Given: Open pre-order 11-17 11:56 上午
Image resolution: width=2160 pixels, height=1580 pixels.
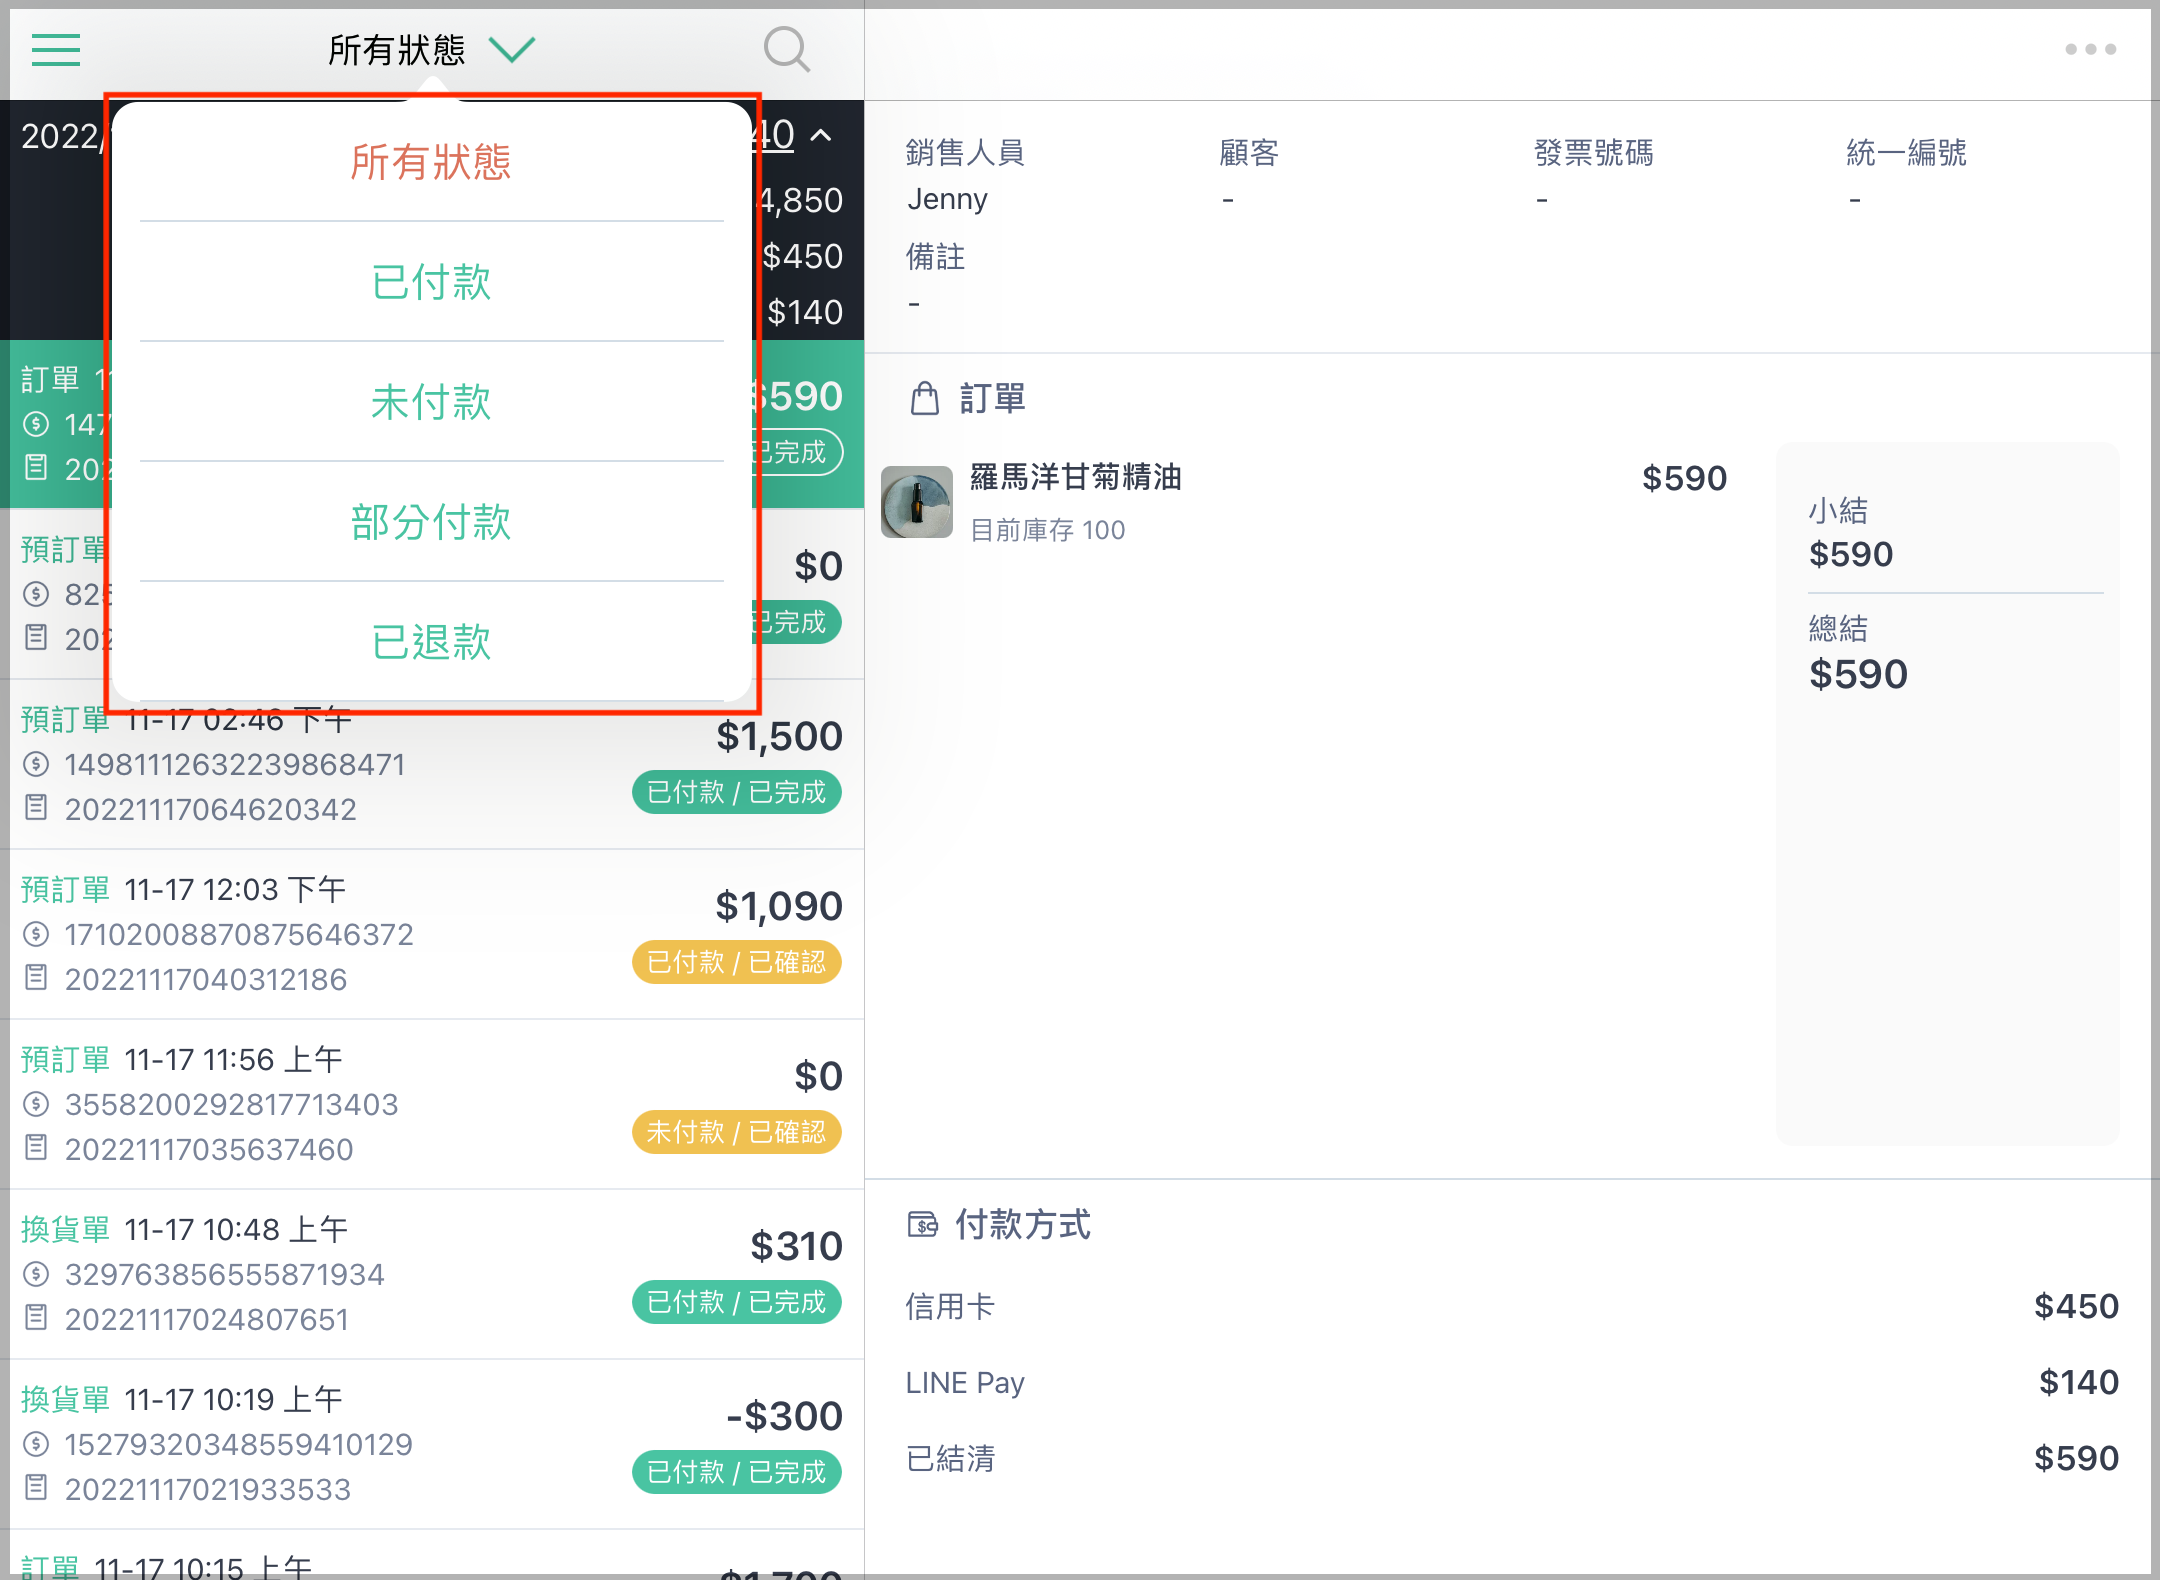Looking at the screenshot, I should (x=432, y=1105).
